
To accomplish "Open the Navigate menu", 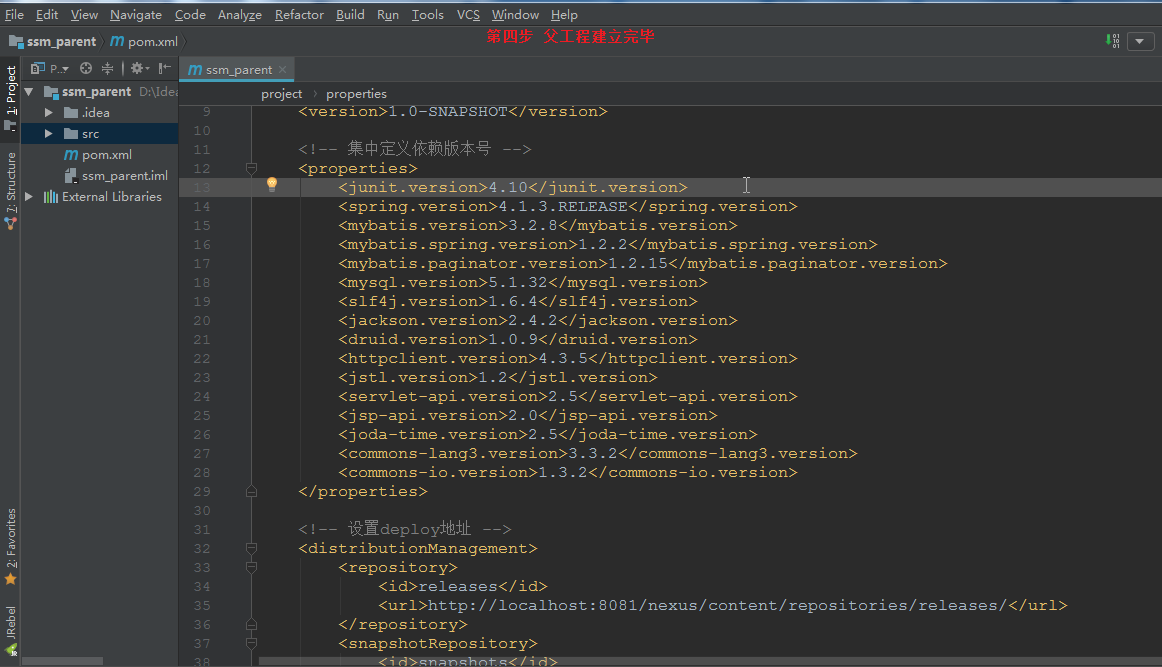I will [136, 15].
